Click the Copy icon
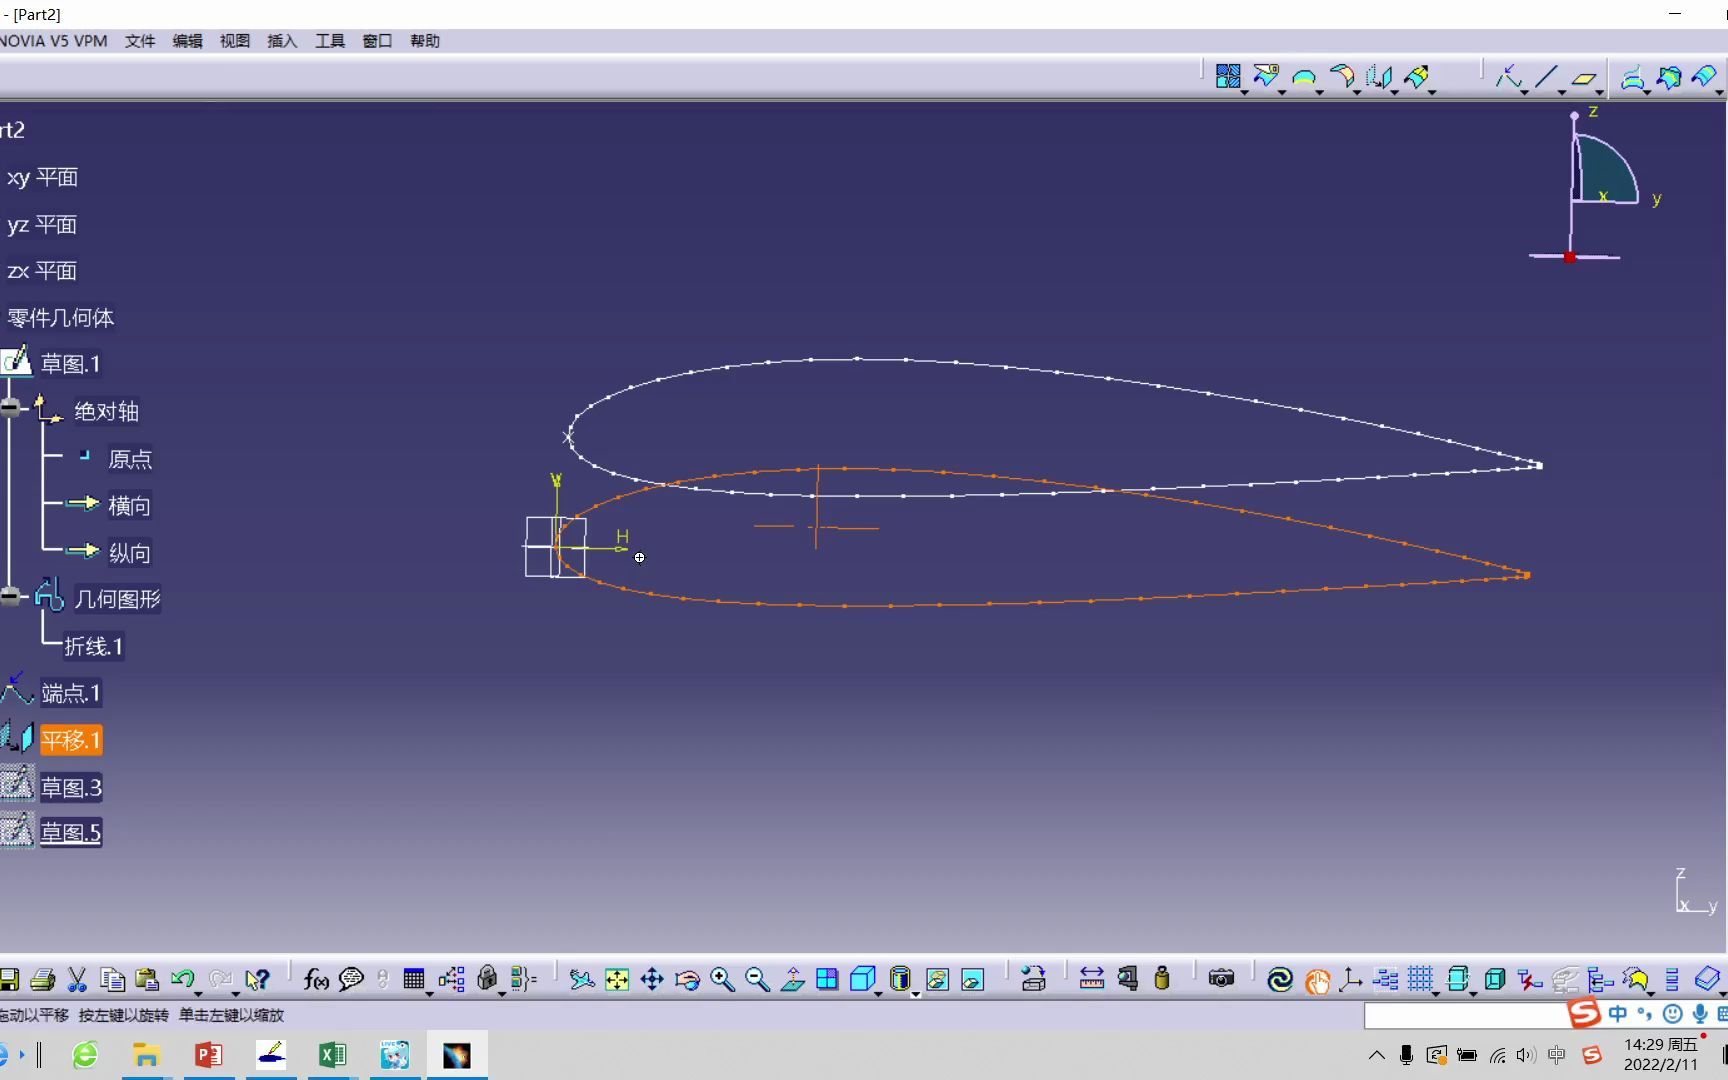Image resolution: width=1728 pixels, height=1080 pixels. point(112,979)
